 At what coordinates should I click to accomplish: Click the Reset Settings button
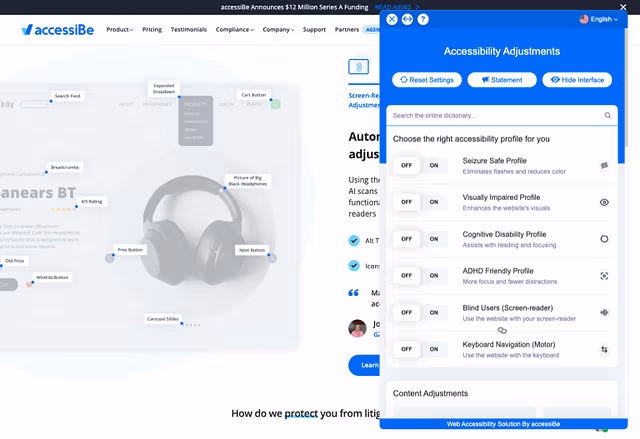[x=427, y=80]
